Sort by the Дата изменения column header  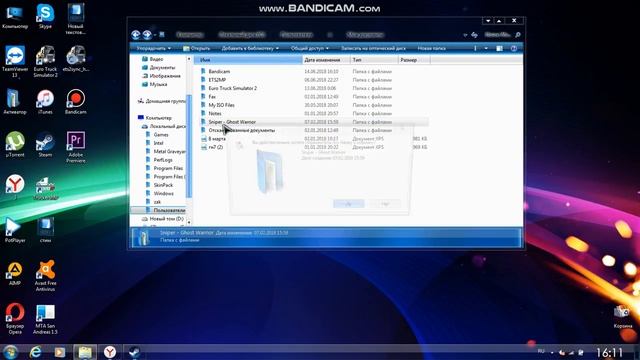326,60
